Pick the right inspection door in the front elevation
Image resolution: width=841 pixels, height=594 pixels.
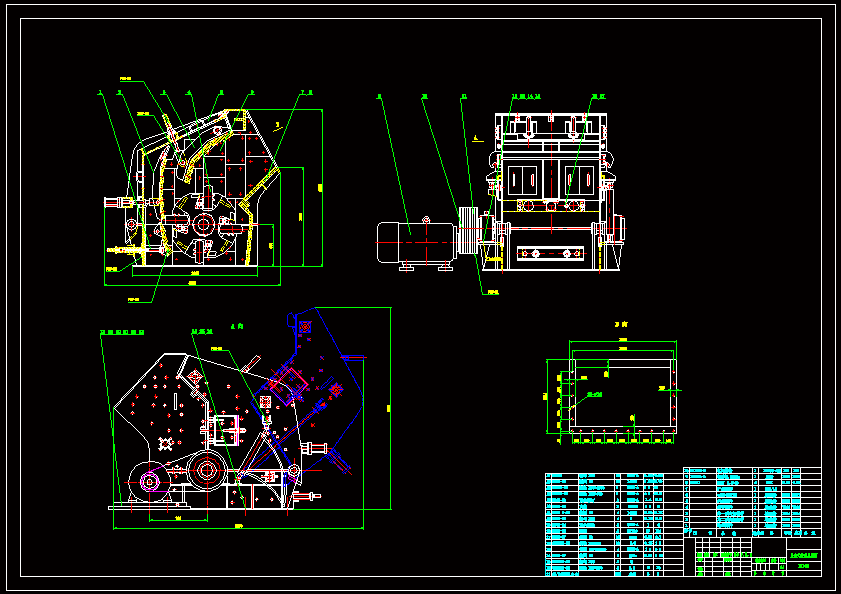tap(580, 180)
